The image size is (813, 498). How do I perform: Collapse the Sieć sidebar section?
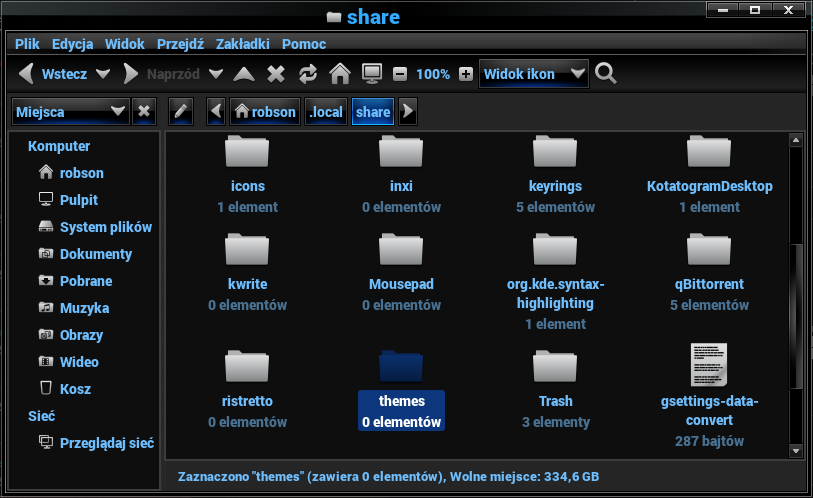pyautogui.click(x=41, y=416)
